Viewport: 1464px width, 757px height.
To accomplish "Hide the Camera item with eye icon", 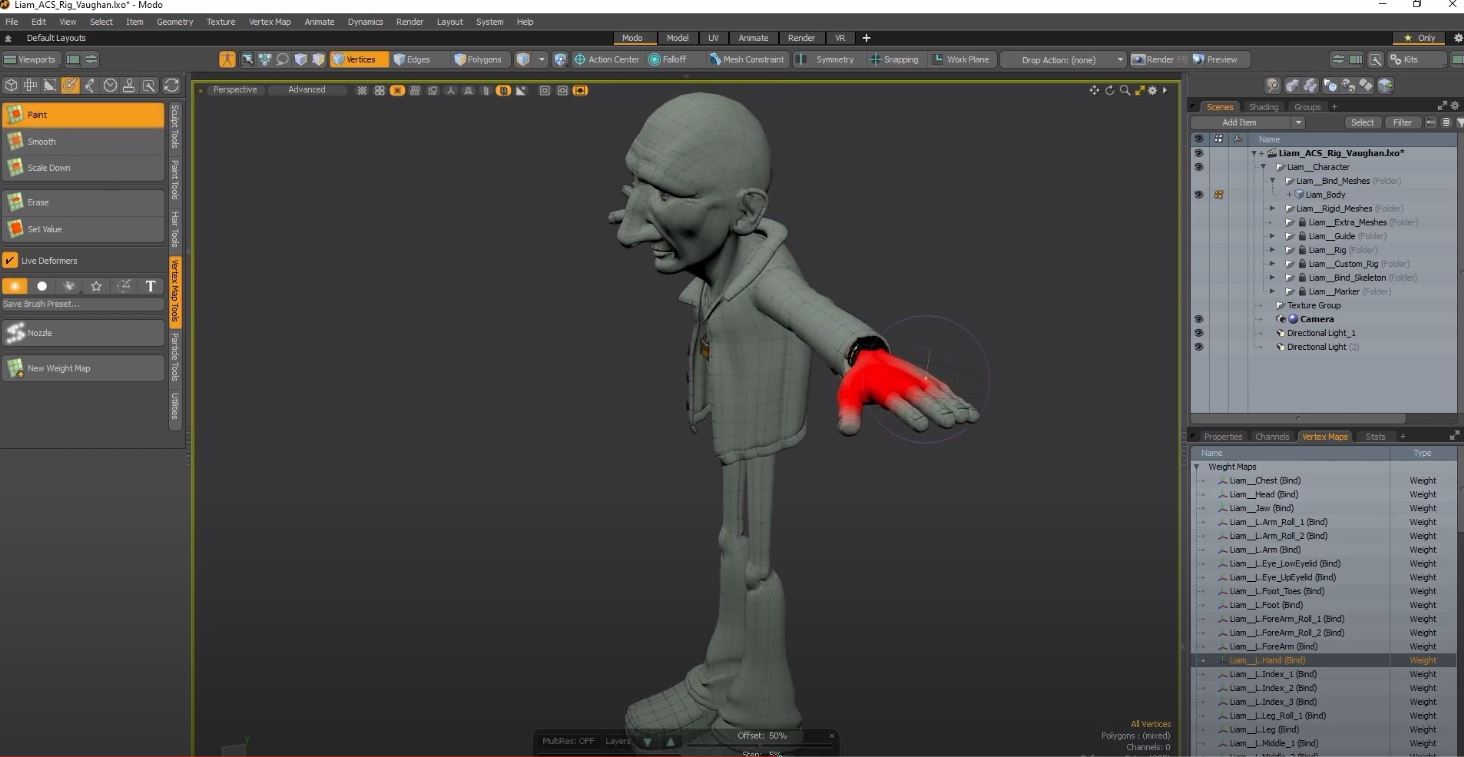I will pos(1198,319).
